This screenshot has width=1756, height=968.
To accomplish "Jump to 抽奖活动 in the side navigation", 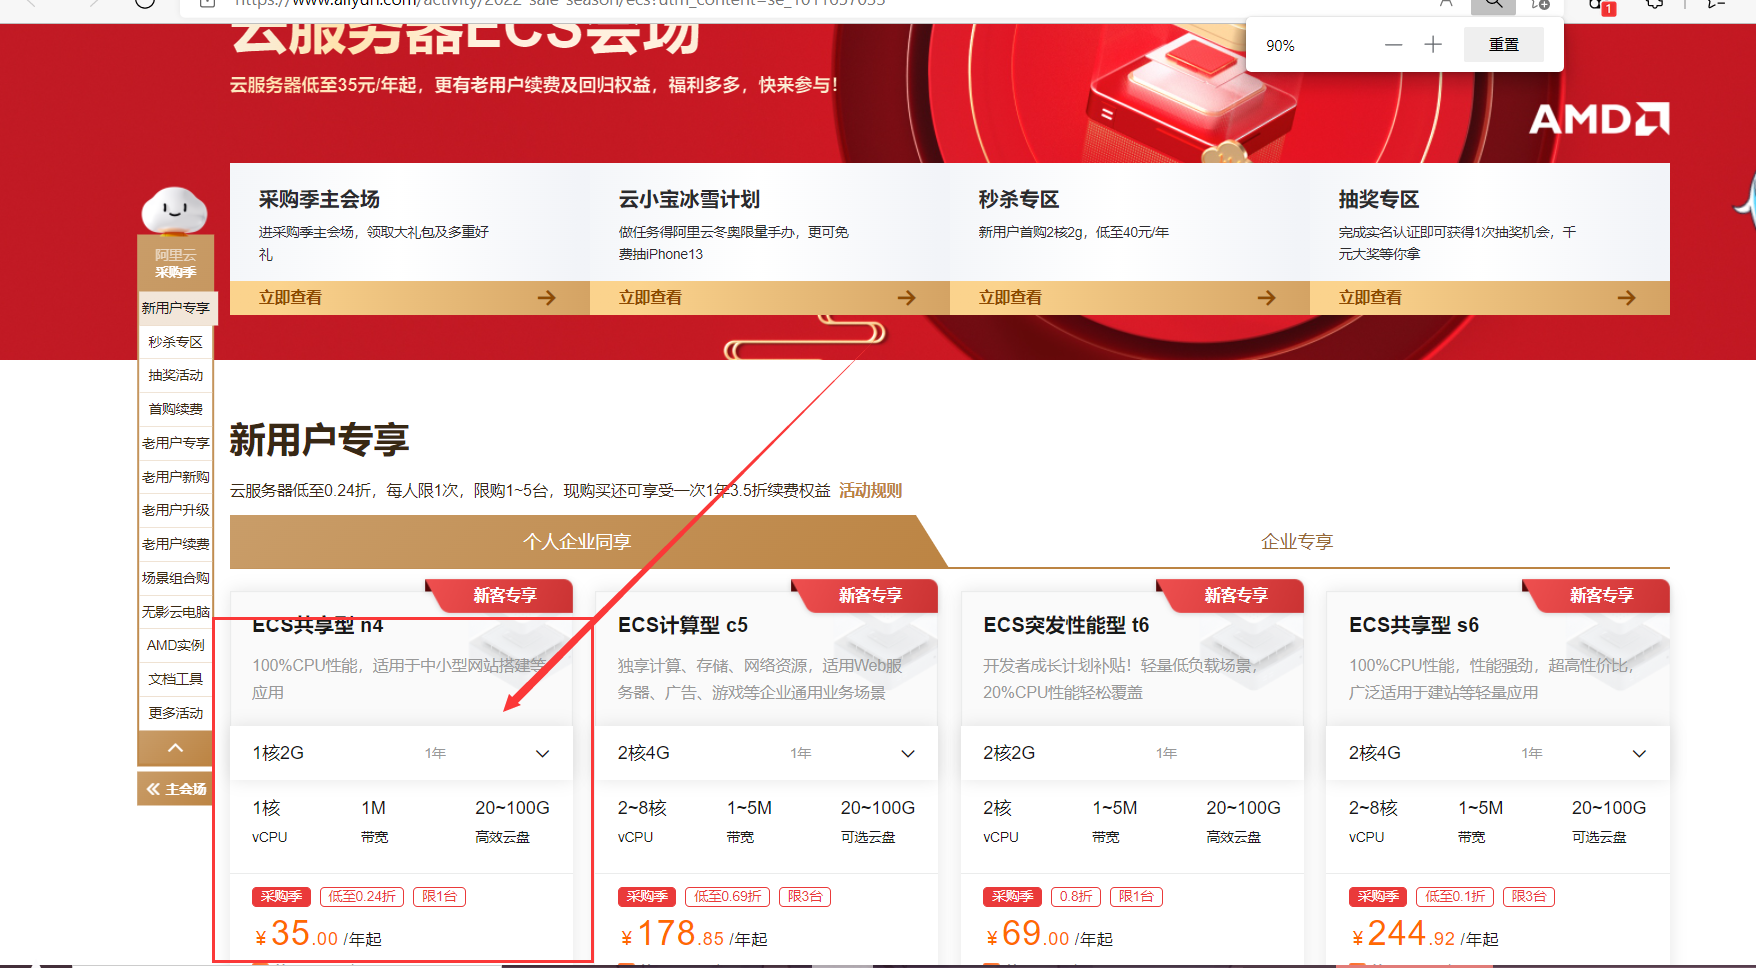I will pyautogui.click(x=176, y=375).
